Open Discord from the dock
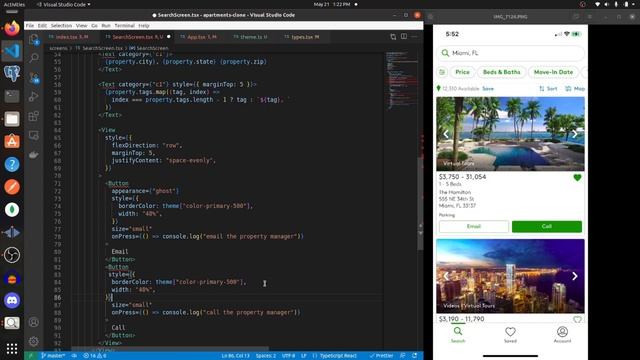The image size is (640, 360). (12, 300)
